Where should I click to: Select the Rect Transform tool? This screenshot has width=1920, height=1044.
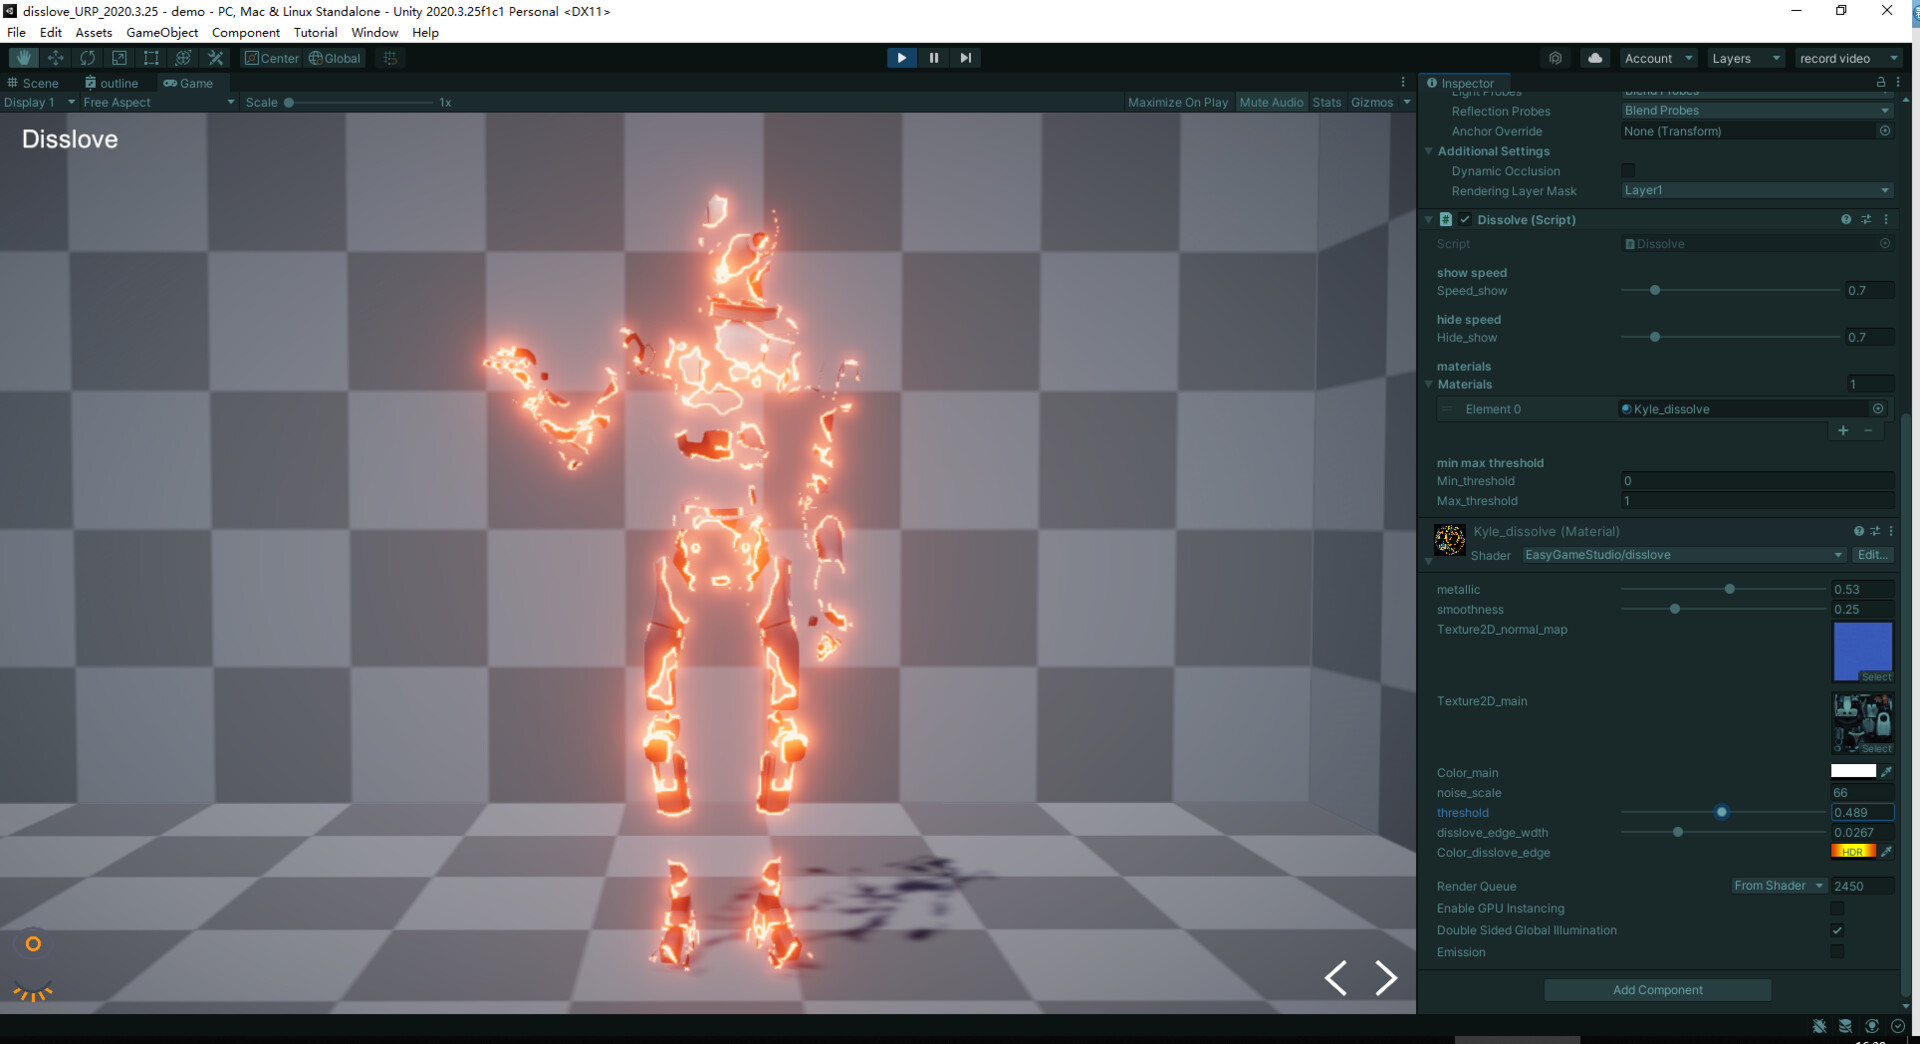(151, 57)
